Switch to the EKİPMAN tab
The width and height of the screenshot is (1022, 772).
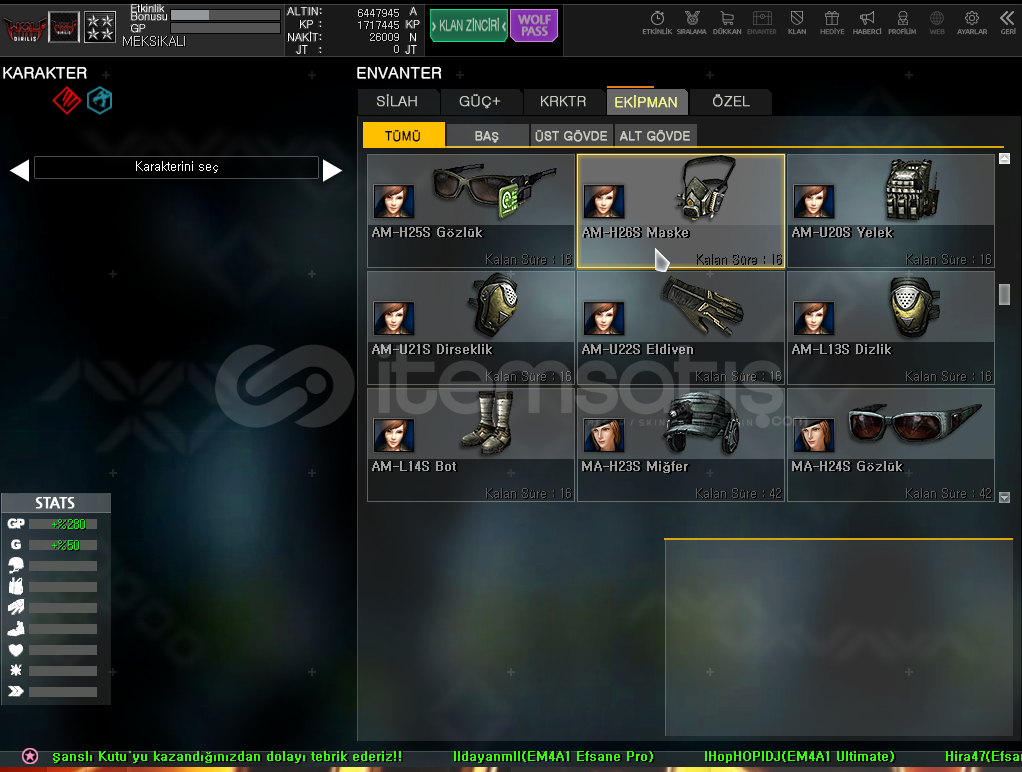click(646, 102)
